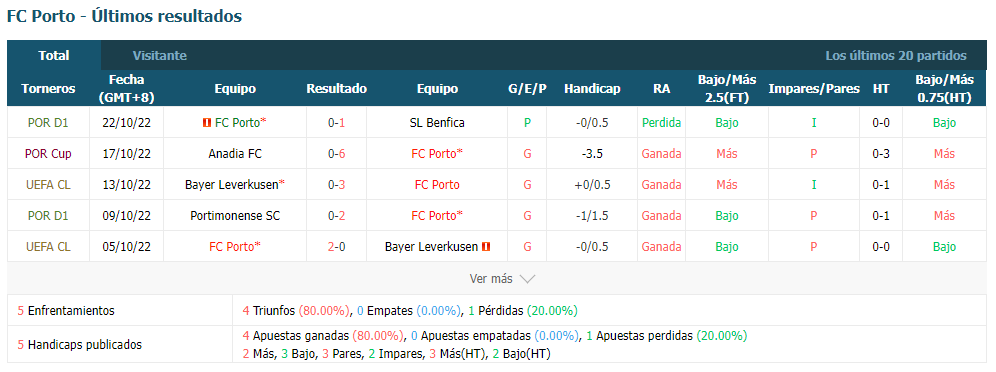Click the 0-3 score against Bayer Leverkusen
Image resolution: width=996 pixels, height=372 pixels.
[x=337, y=185]
